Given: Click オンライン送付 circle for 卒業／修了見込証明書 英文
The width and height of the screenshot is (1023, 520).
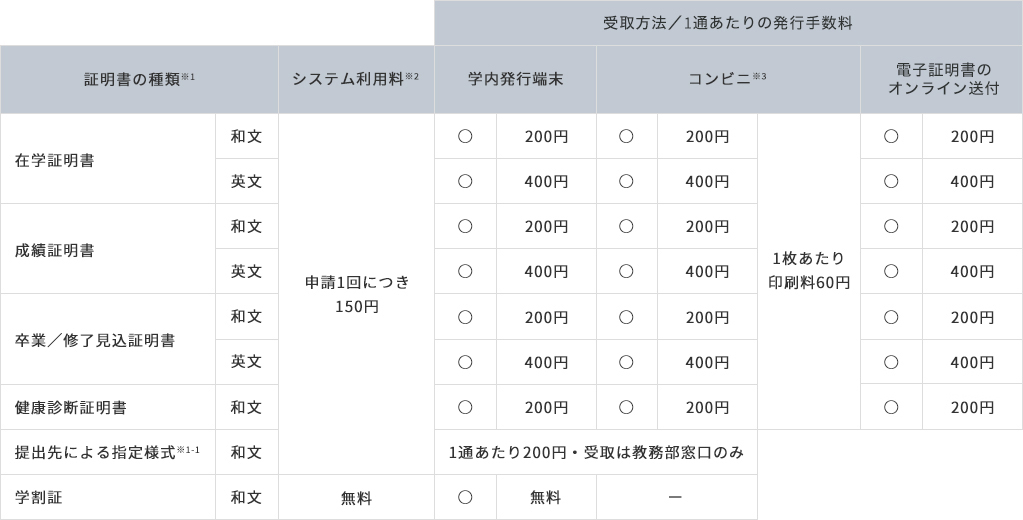Looking at the screenshot, I should tap(891, 361).
